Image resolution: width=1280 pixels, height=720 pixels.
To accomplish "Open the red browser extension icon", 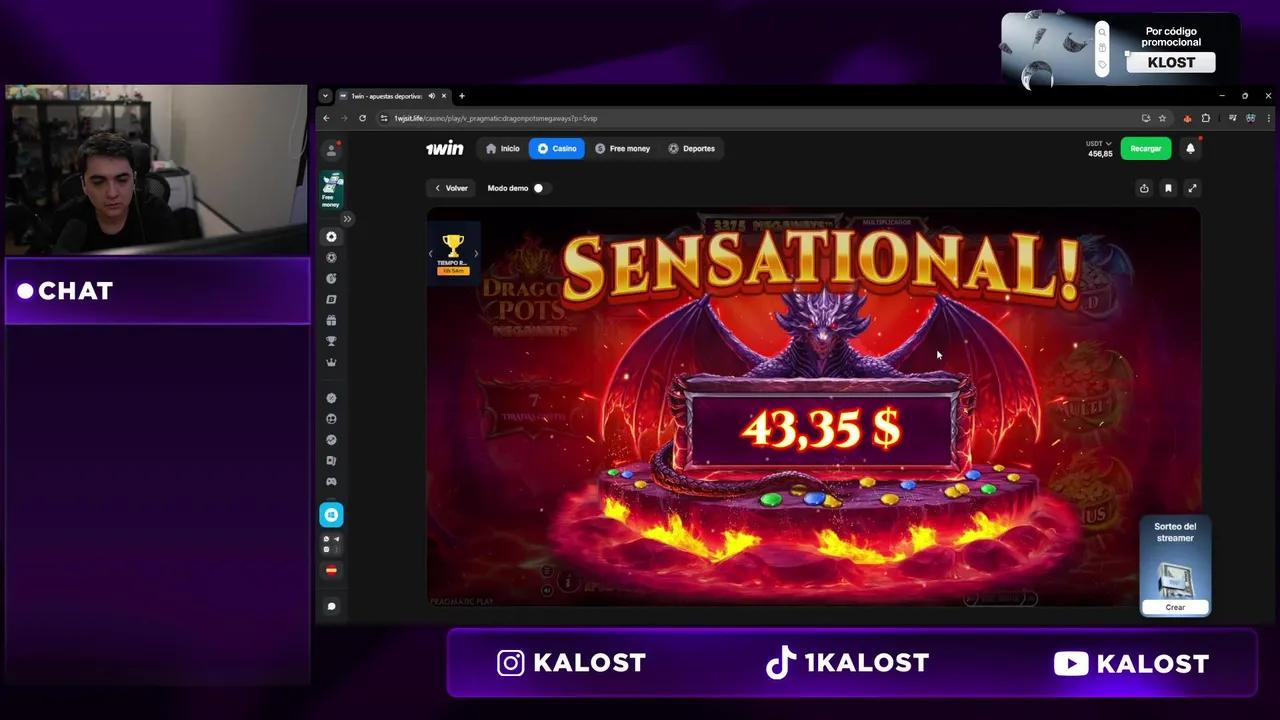I will point(1187,118).
